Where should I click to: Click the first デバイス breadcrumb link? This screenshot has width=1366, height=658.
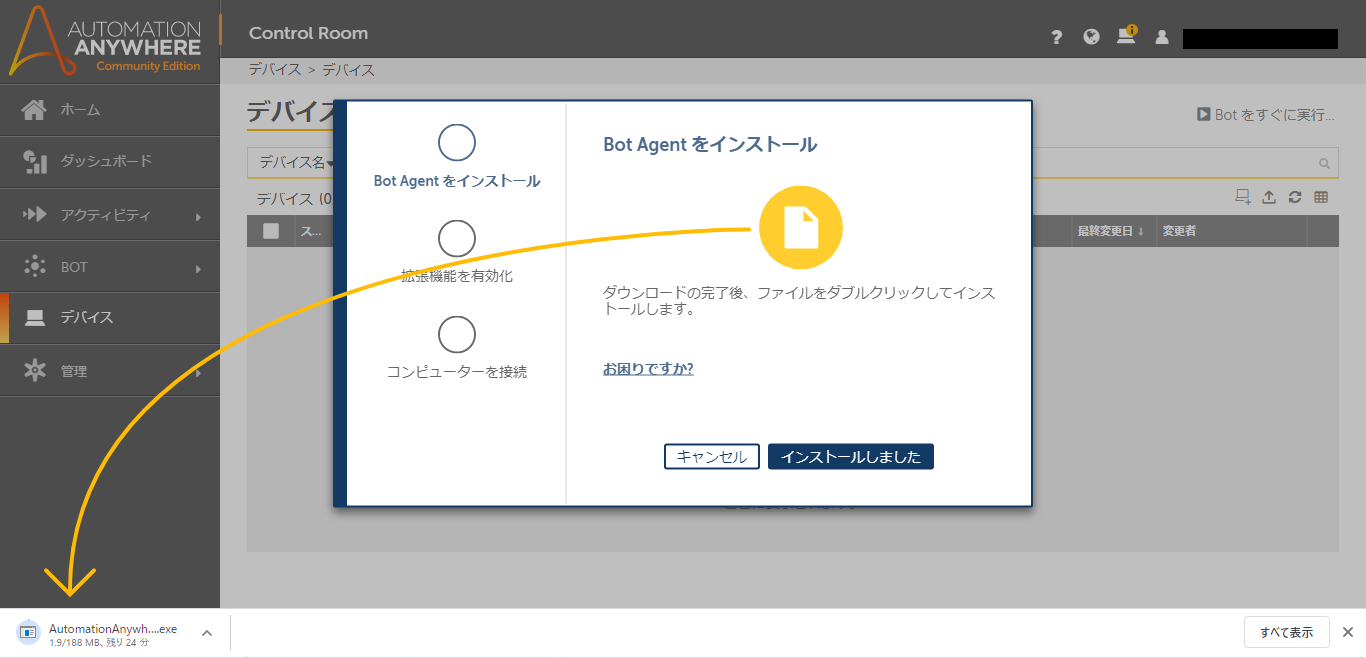click(x=275, y=70)
